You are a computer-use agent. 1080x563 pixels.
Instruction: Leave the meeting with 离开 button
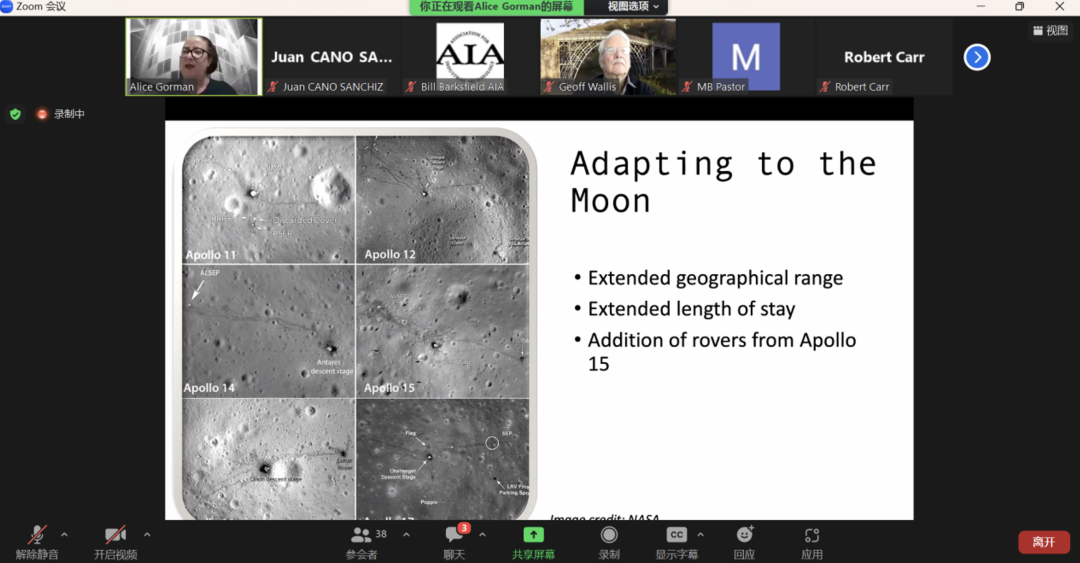click(x=1044, y=542)
